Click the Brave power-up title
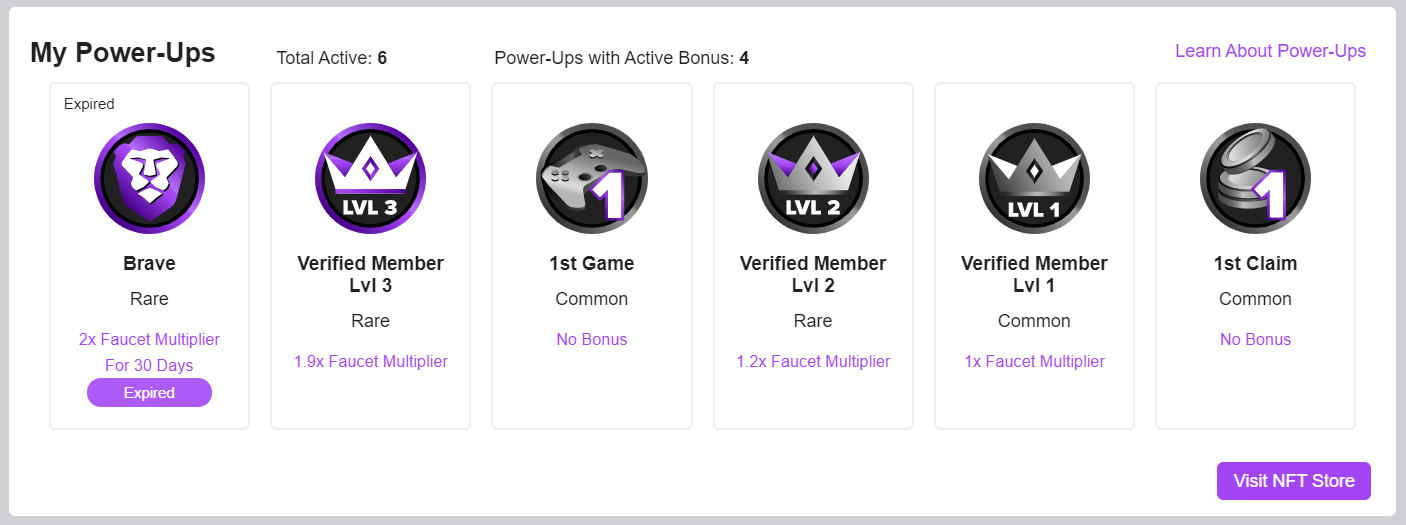This screenshot has width=1406, height=525. click(x=149, y=264)
